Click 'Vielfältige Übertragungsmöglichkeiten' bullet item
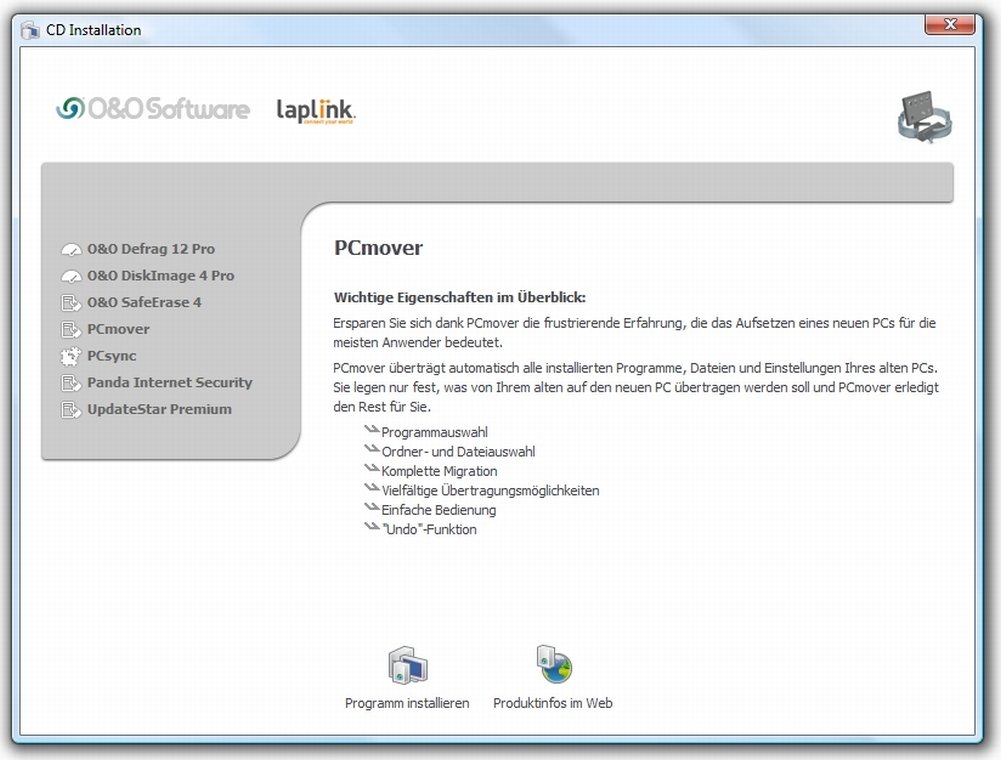This screenshot has height=760, width=1001. [490, 490]
